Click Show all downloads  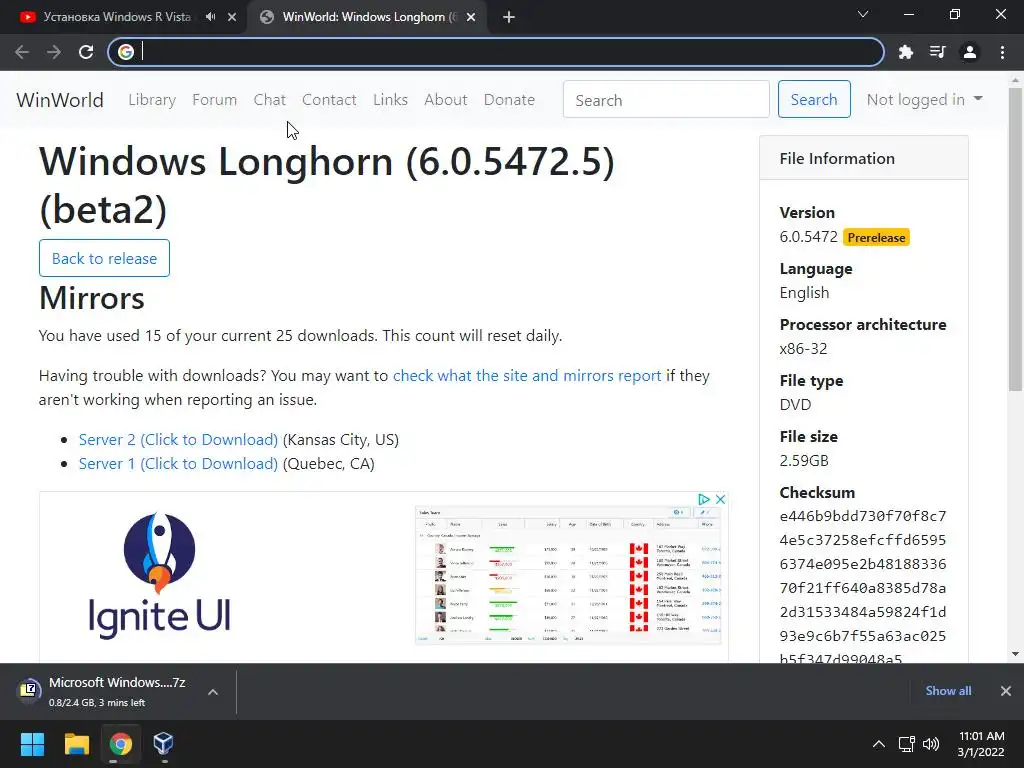(948, 691)
